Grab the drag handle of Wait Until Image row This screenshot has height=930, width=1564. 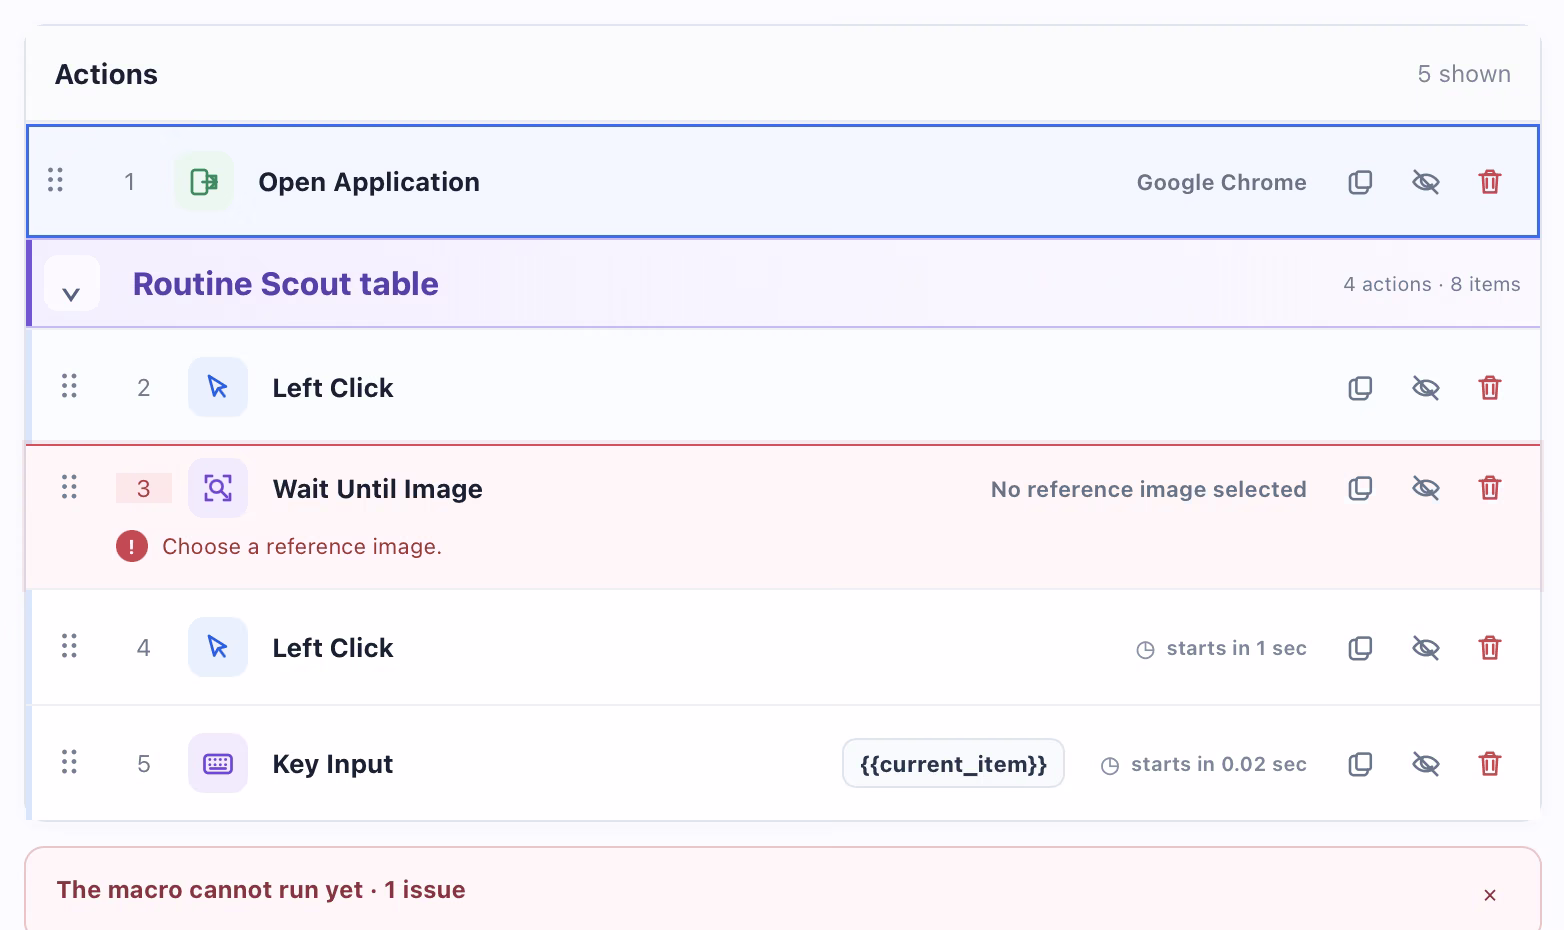point(69,487)
